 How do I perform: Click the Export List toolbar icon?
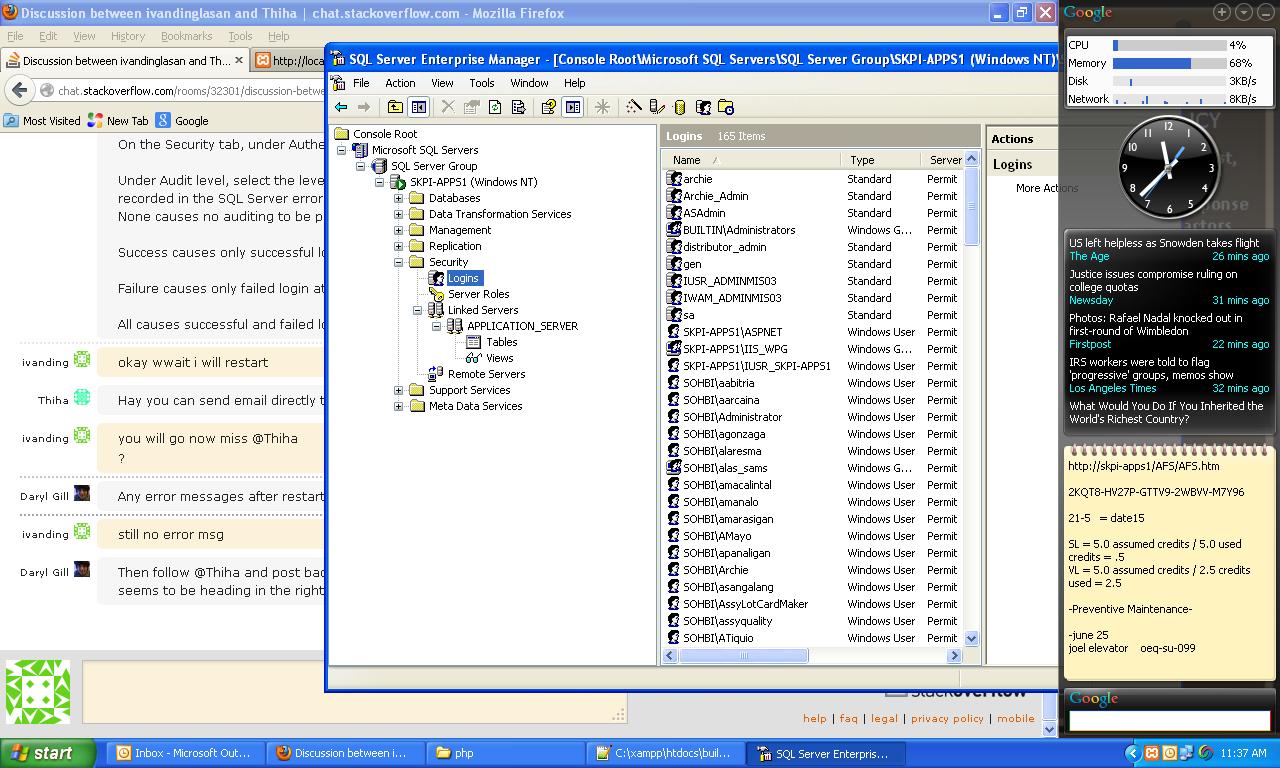click(x=518, y=107)
